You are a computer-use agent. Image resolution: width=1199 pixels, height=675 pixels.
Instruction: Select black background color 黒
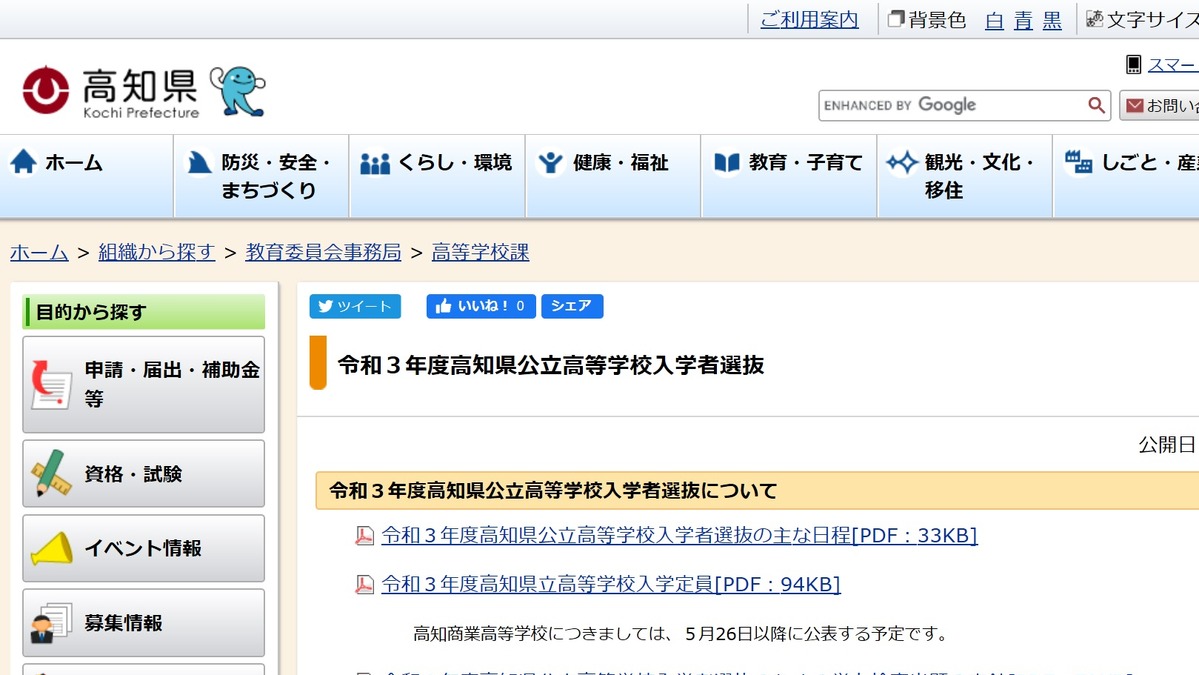(x=1052, y=20)
